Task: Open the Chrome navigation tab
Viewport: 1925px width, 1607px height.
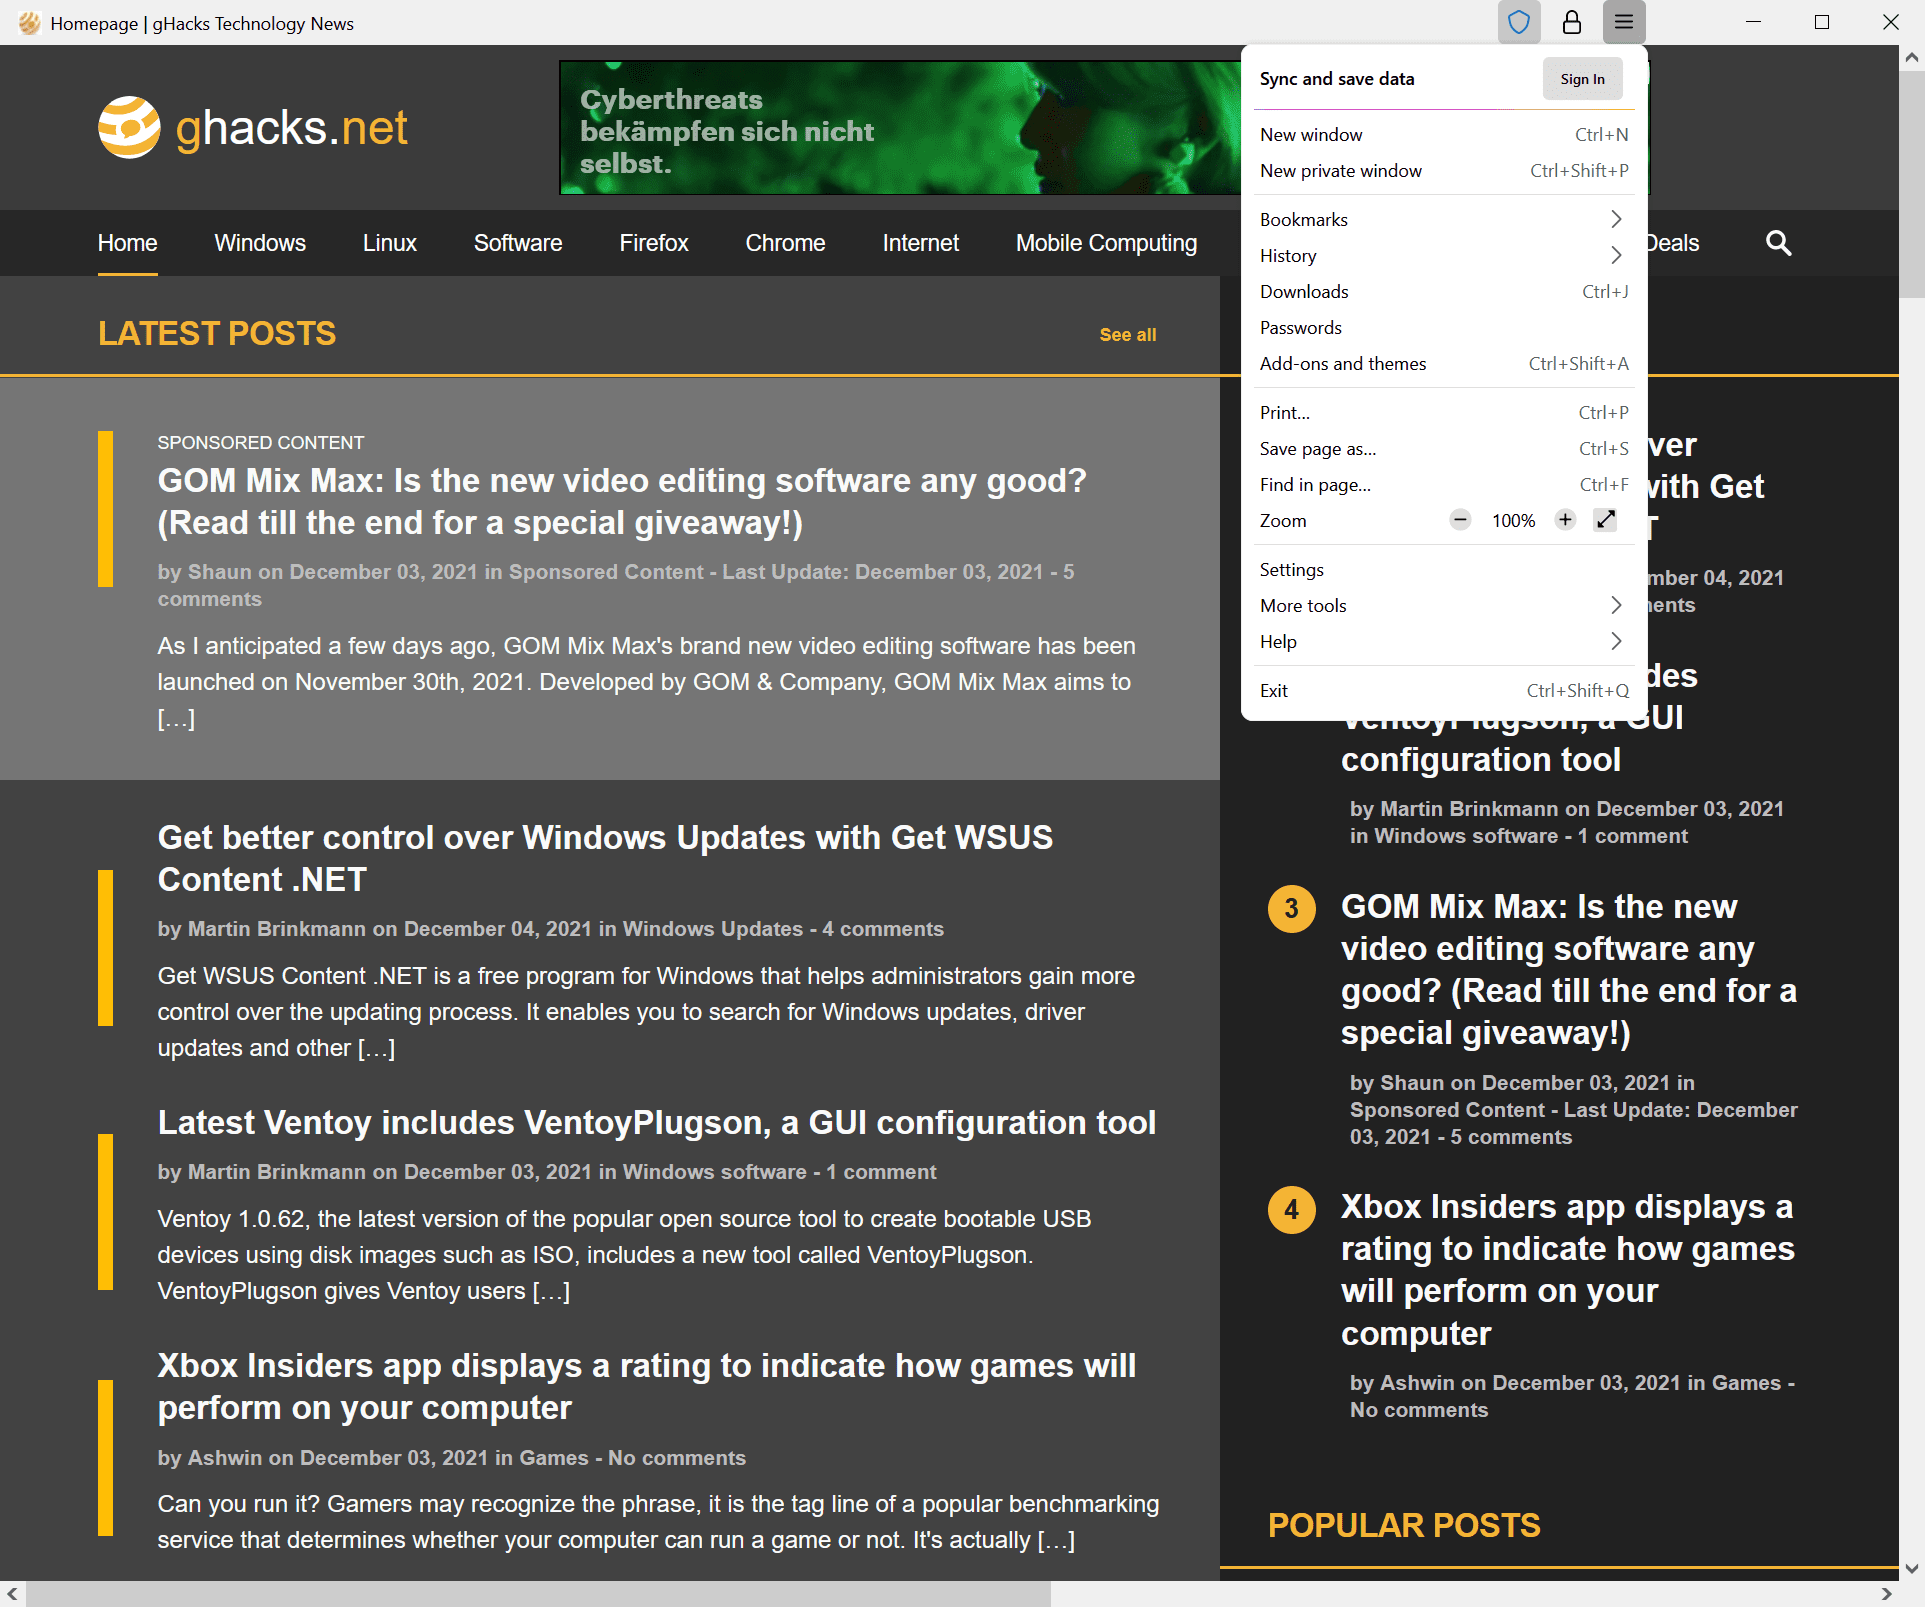Action: coord(785,243)
